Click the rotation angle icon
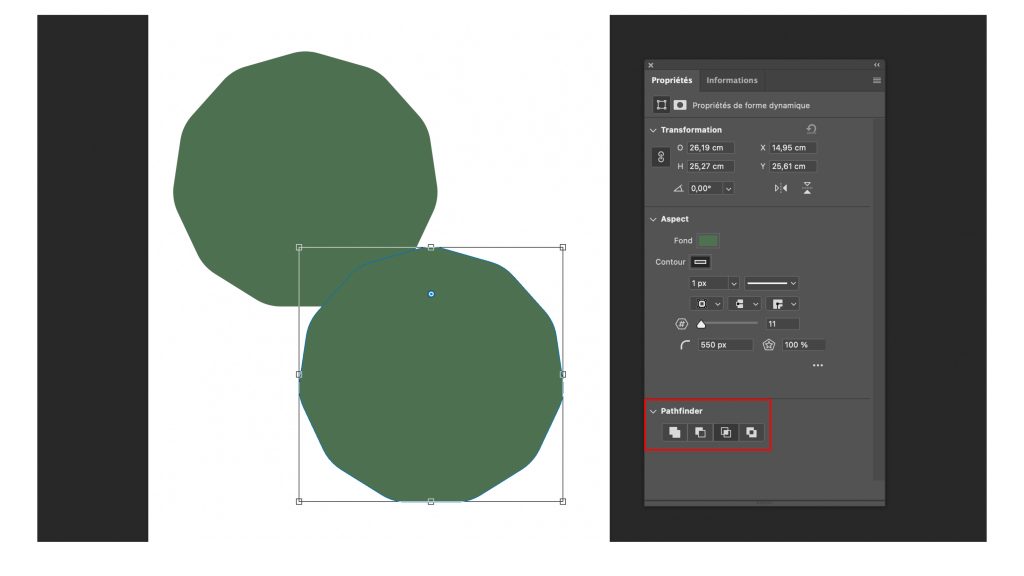This screenshot has height=576, width=1024. point(679,188)
